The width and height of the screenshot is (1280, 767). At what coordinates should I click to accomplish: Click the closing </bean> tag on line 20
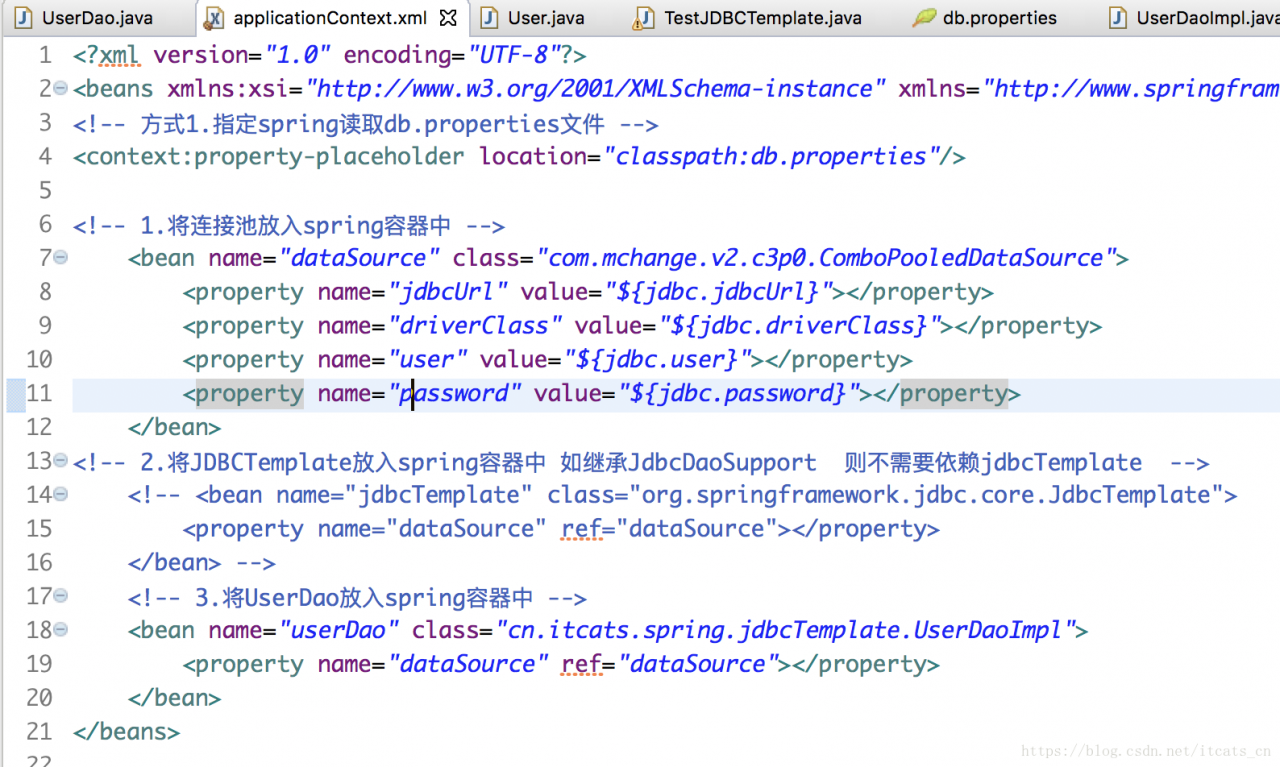[x=174, y=698]
